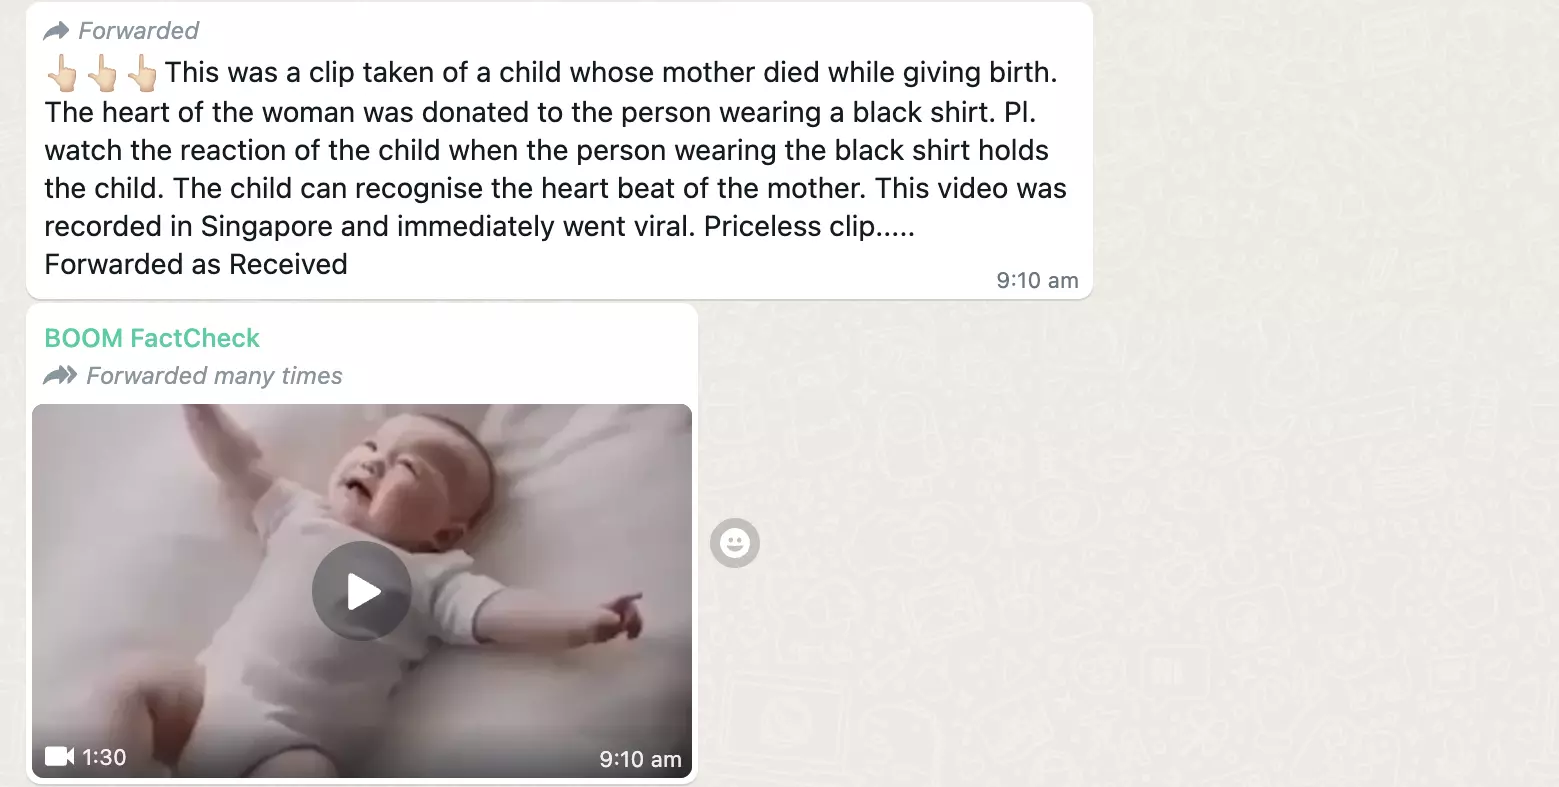
Task: Click the 9:10 am timestamp on text message
Action: 1037,281
